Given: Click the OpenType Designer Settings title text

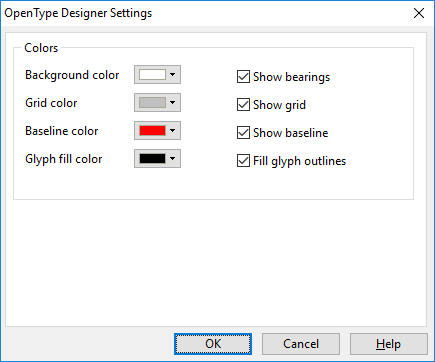Looking at the screenshot, I should pyautogui.click(x=78, y=13).
